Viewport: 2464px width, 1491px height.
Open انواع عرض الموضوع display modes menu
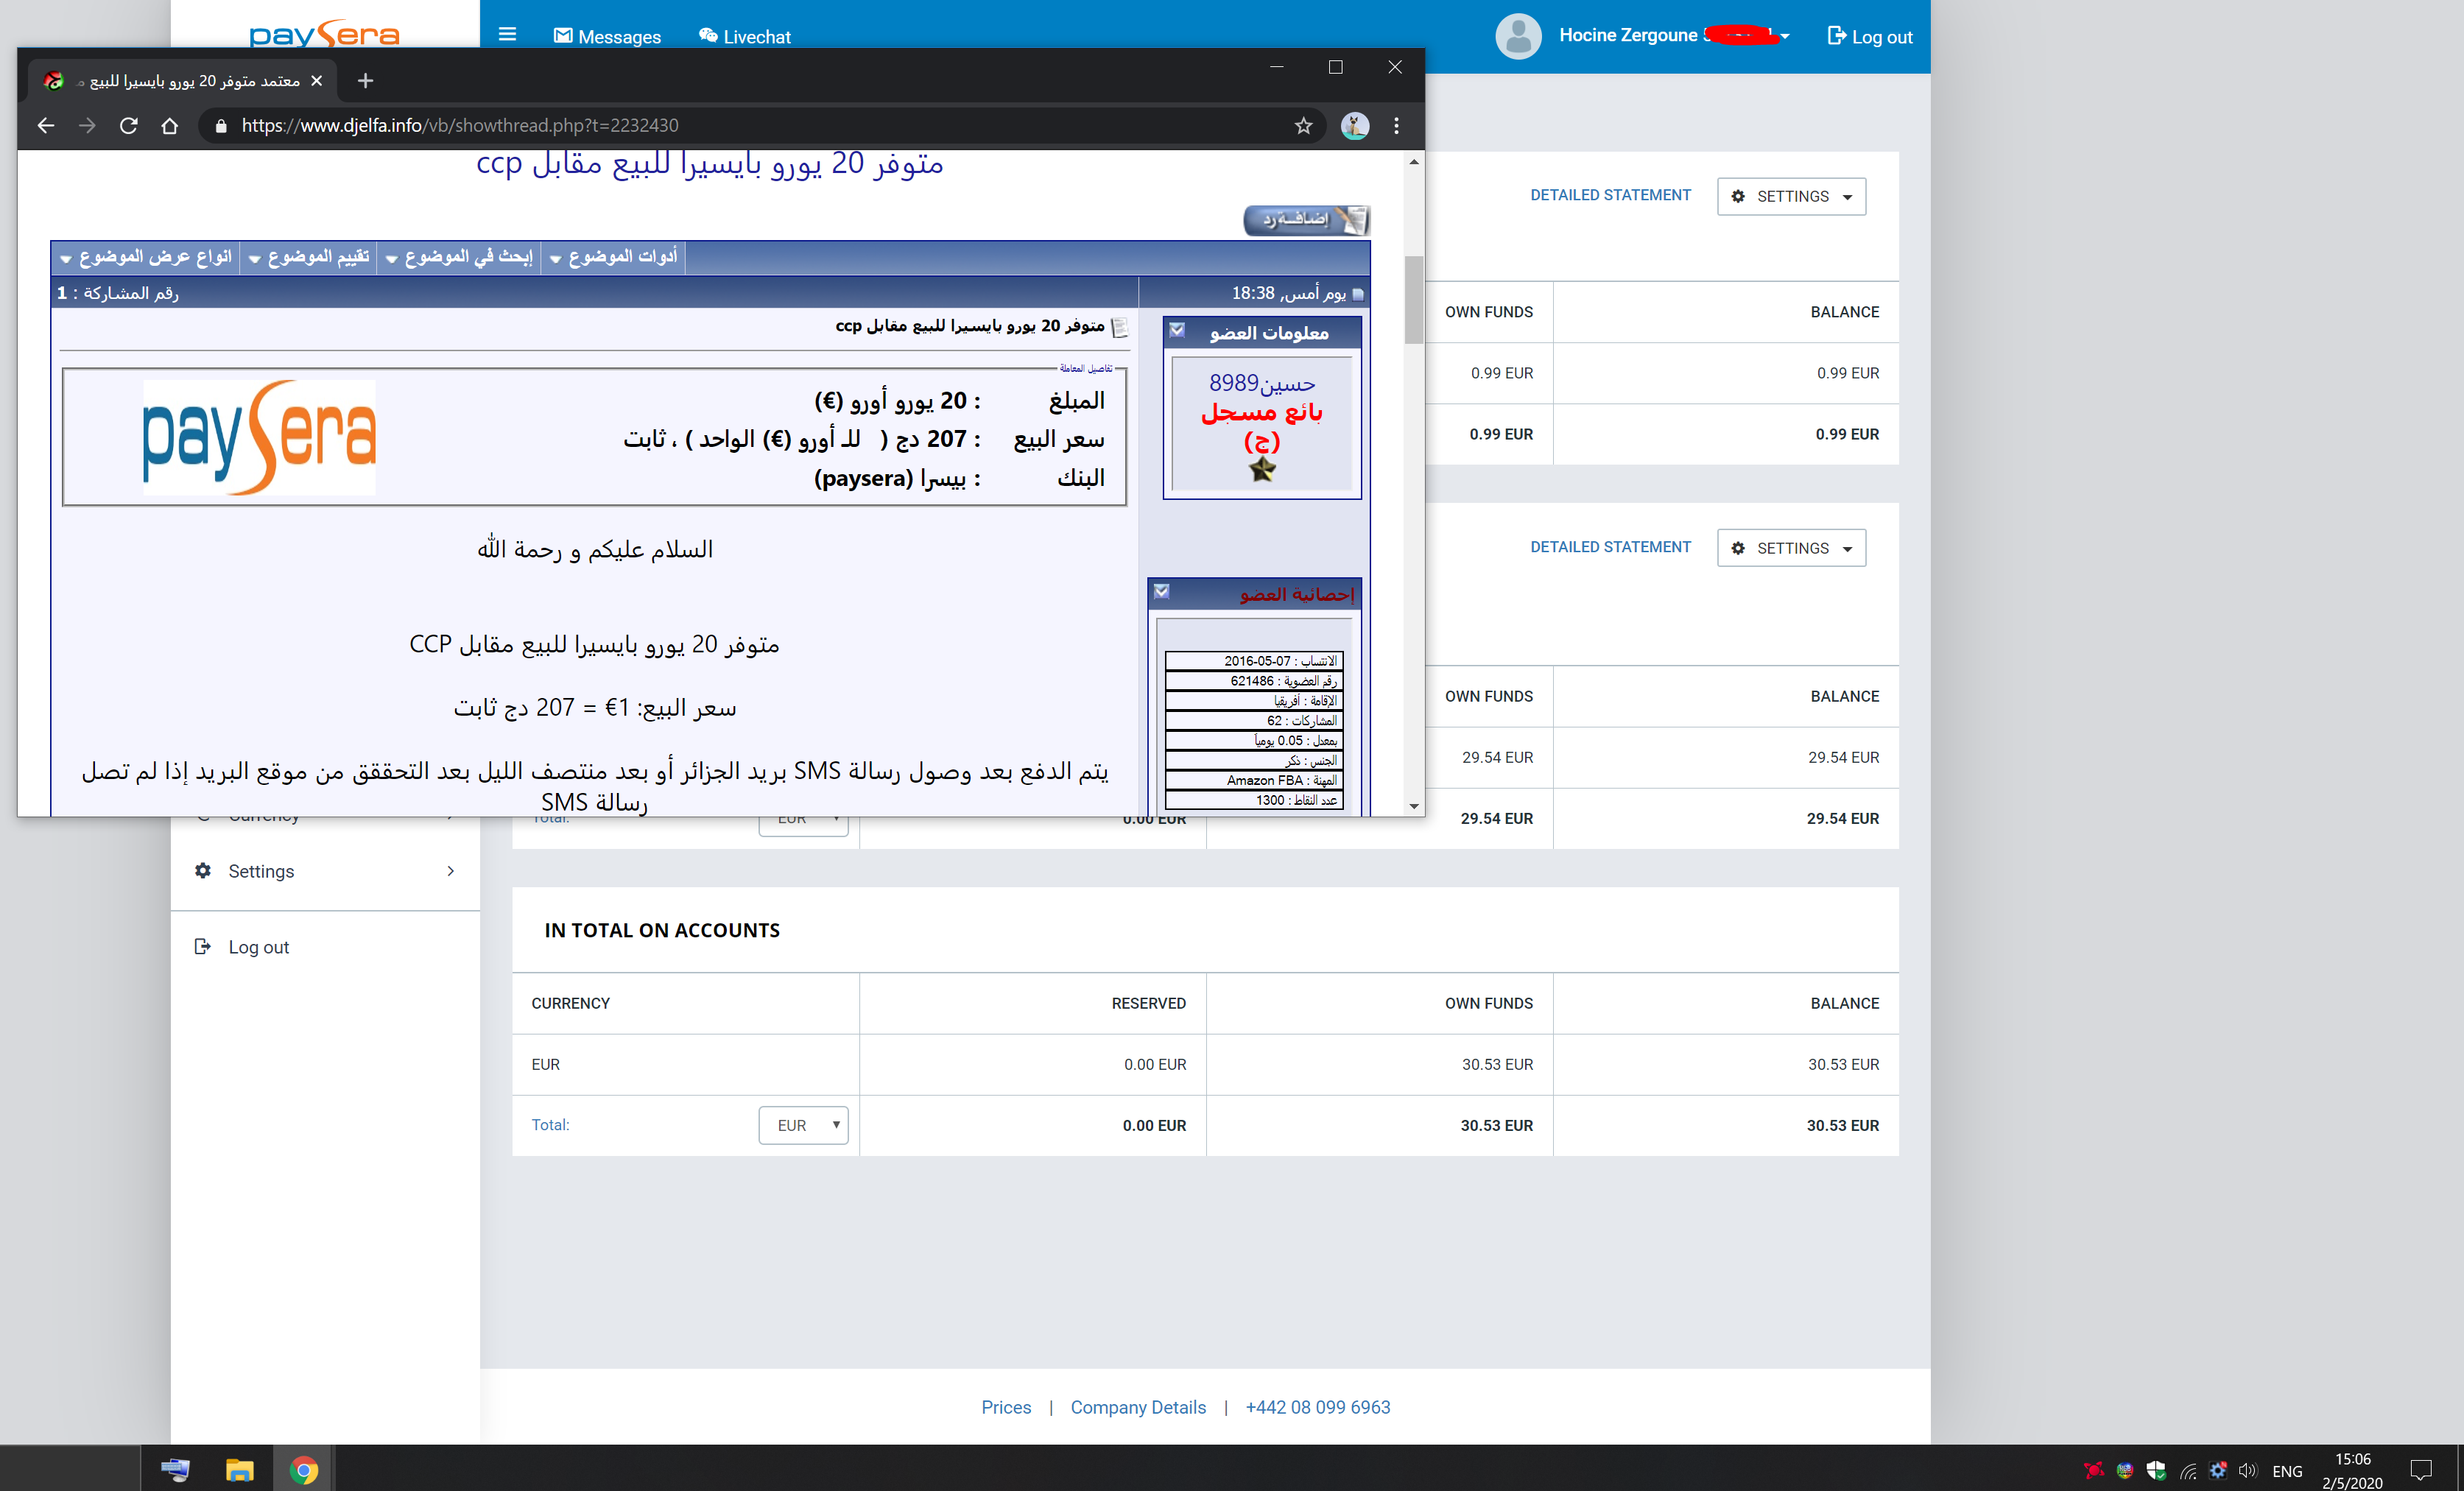(146, 257)
